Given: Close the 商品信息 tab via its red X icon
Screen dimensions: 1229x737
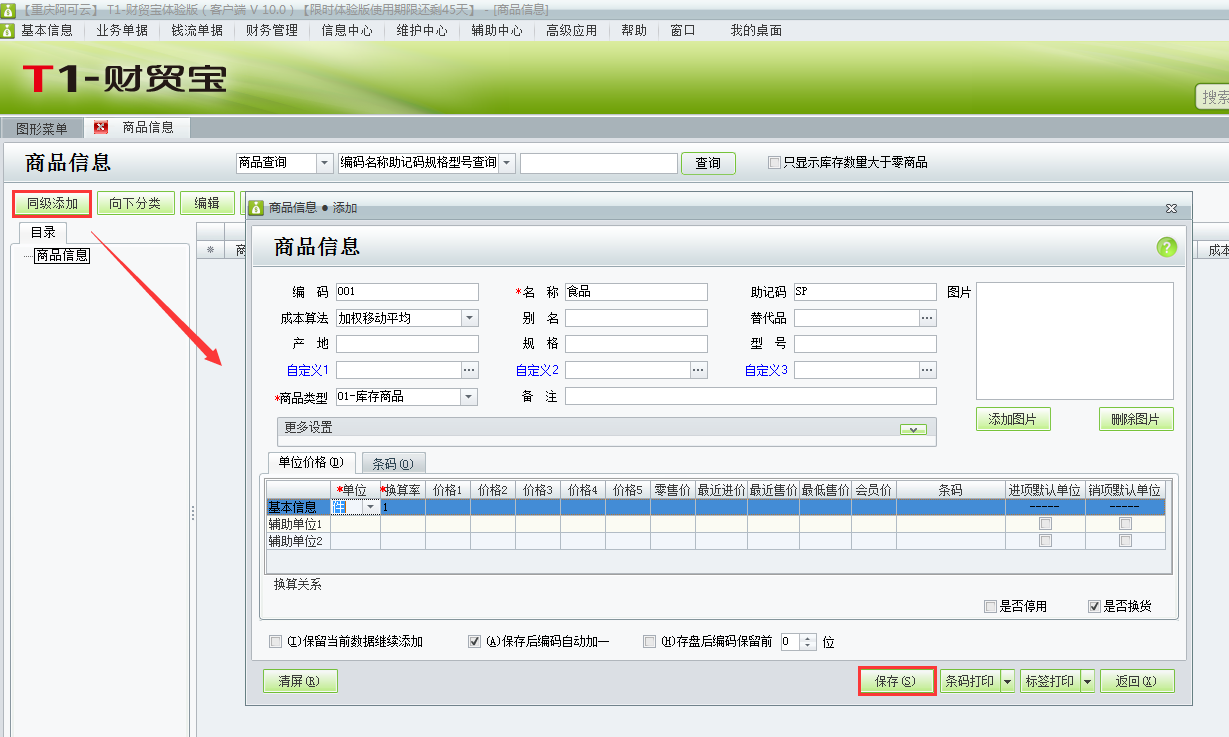Looking at the screenshot, I should pos(101,127).
